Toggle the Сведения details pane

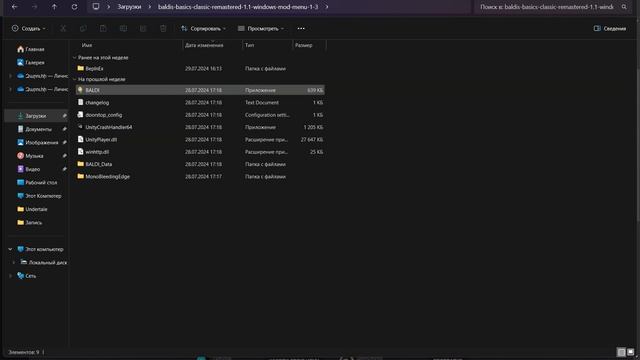[x=610, y=29]
